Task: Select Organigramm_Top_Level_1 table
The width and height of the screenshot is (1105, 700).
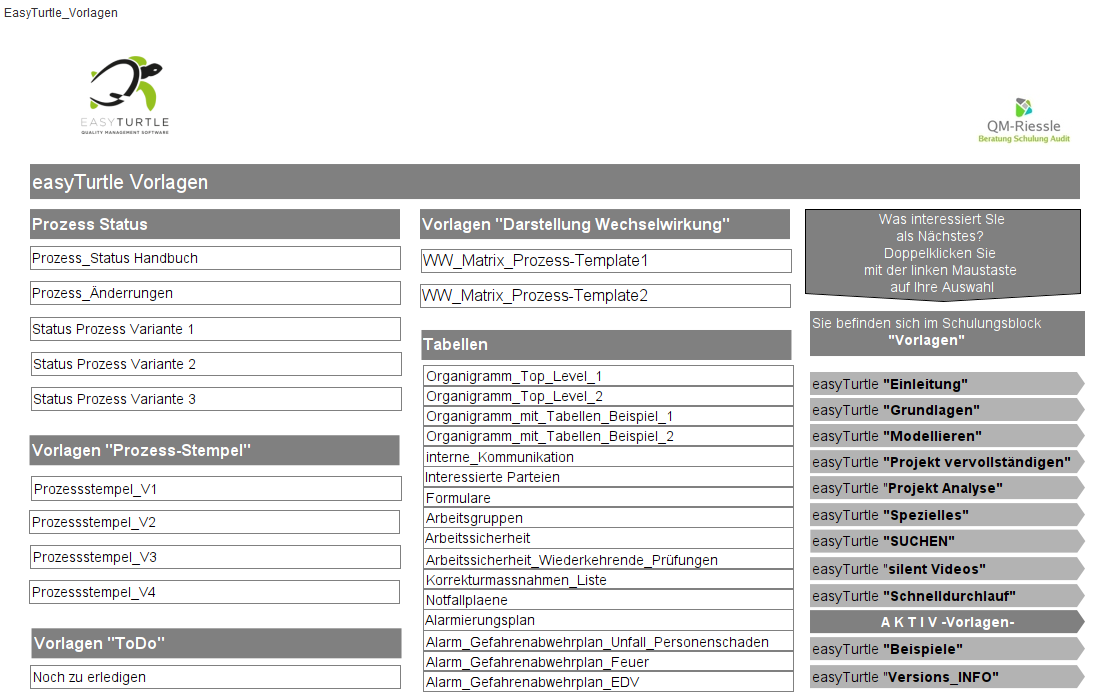Action: click(608, 376)
